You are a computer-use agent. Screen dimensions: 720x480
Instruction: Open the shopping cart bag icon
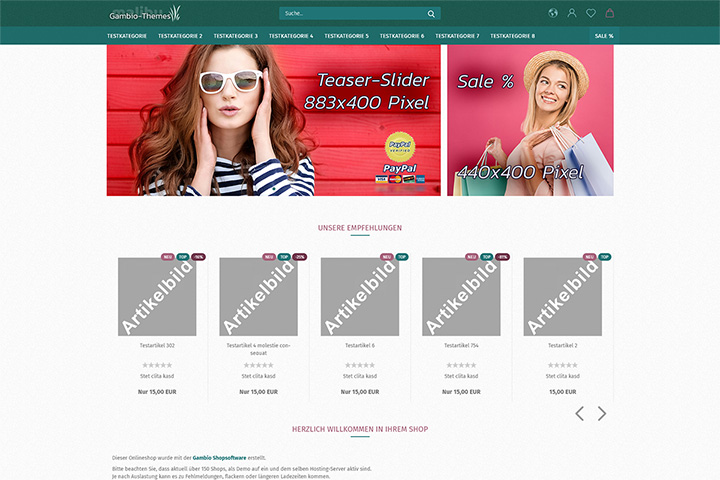click(610, 13)
